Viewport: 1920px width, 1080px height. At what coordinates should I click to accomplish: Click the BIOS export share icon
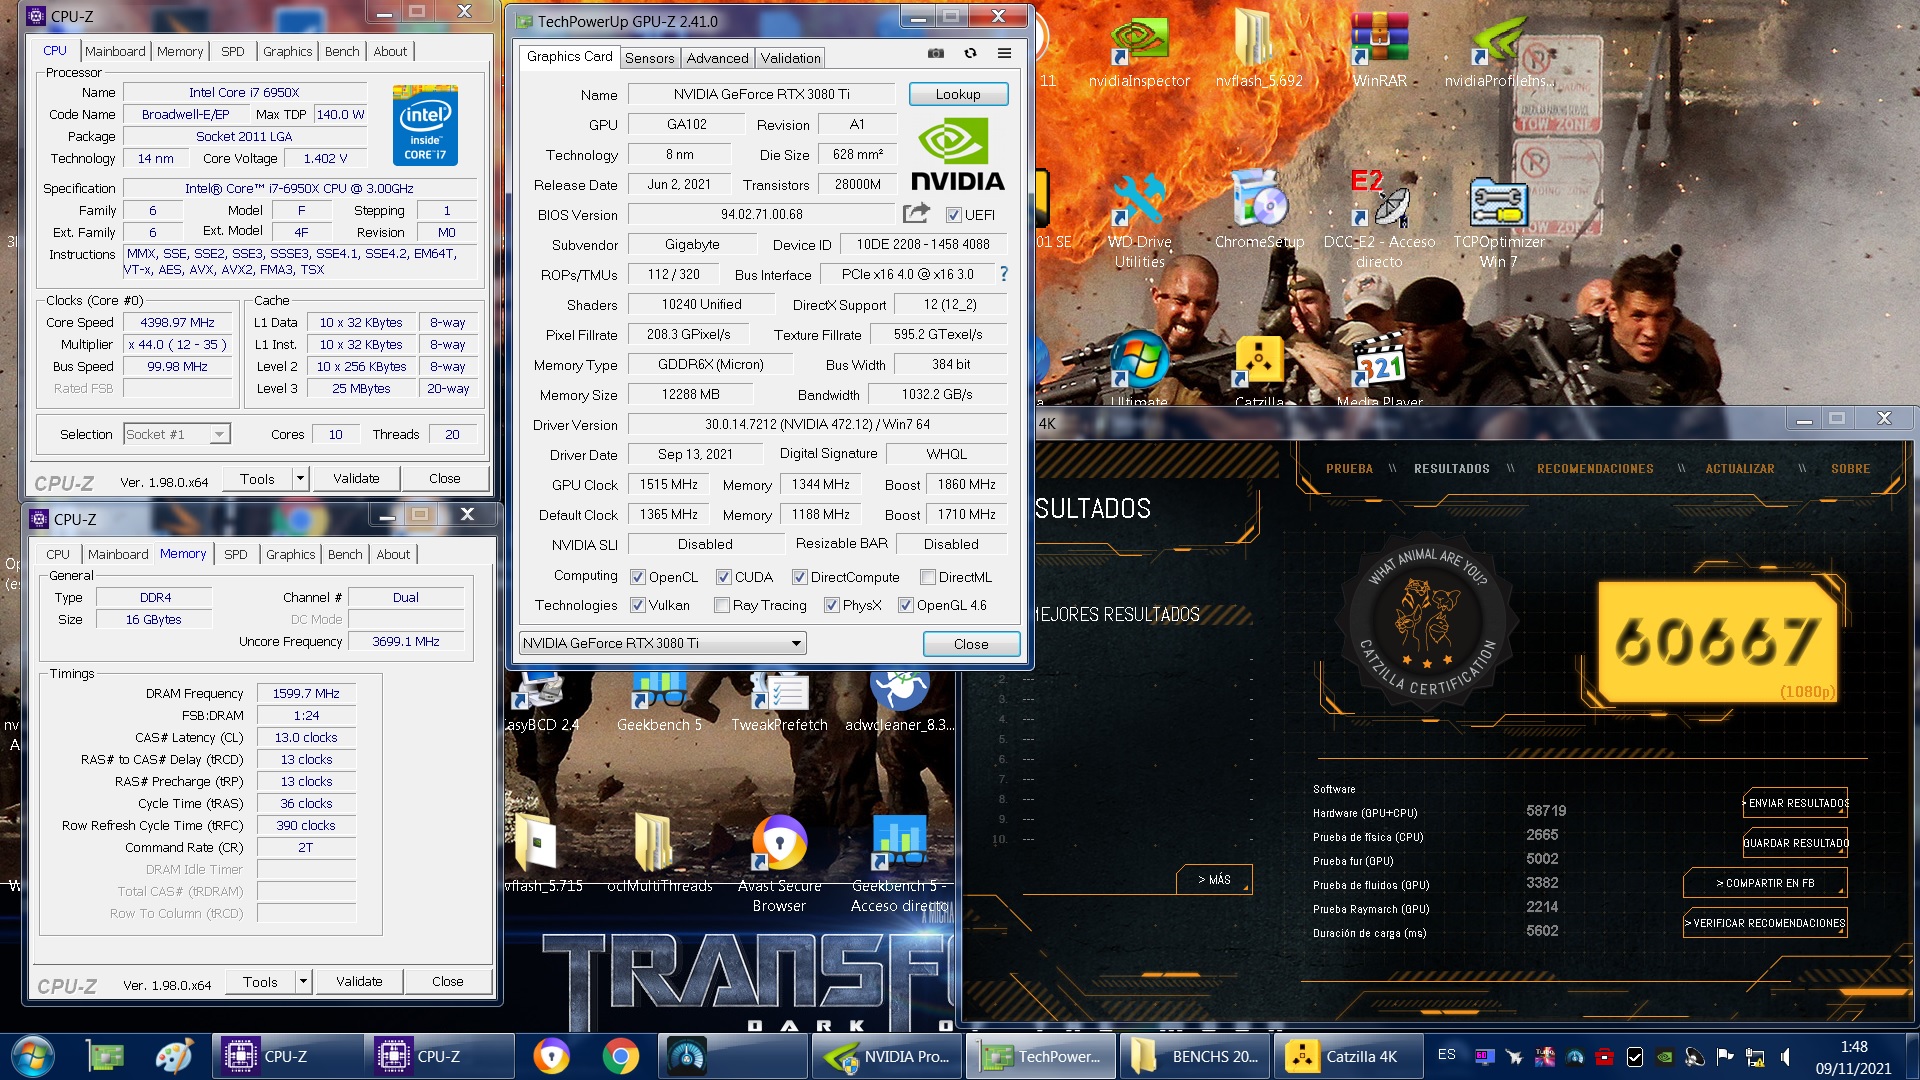915,213
